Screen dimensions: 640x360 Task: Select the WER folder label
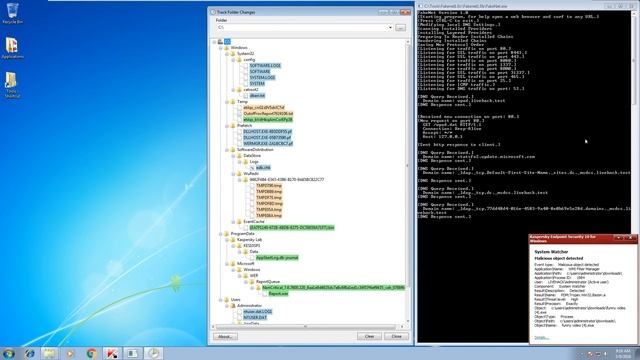(x=254, y=276)
